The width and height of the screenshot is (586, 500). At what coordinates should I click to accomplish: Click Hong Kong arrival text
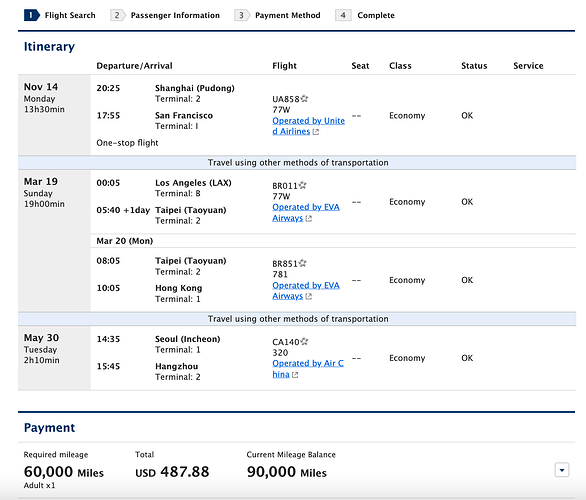pos(179,288)
